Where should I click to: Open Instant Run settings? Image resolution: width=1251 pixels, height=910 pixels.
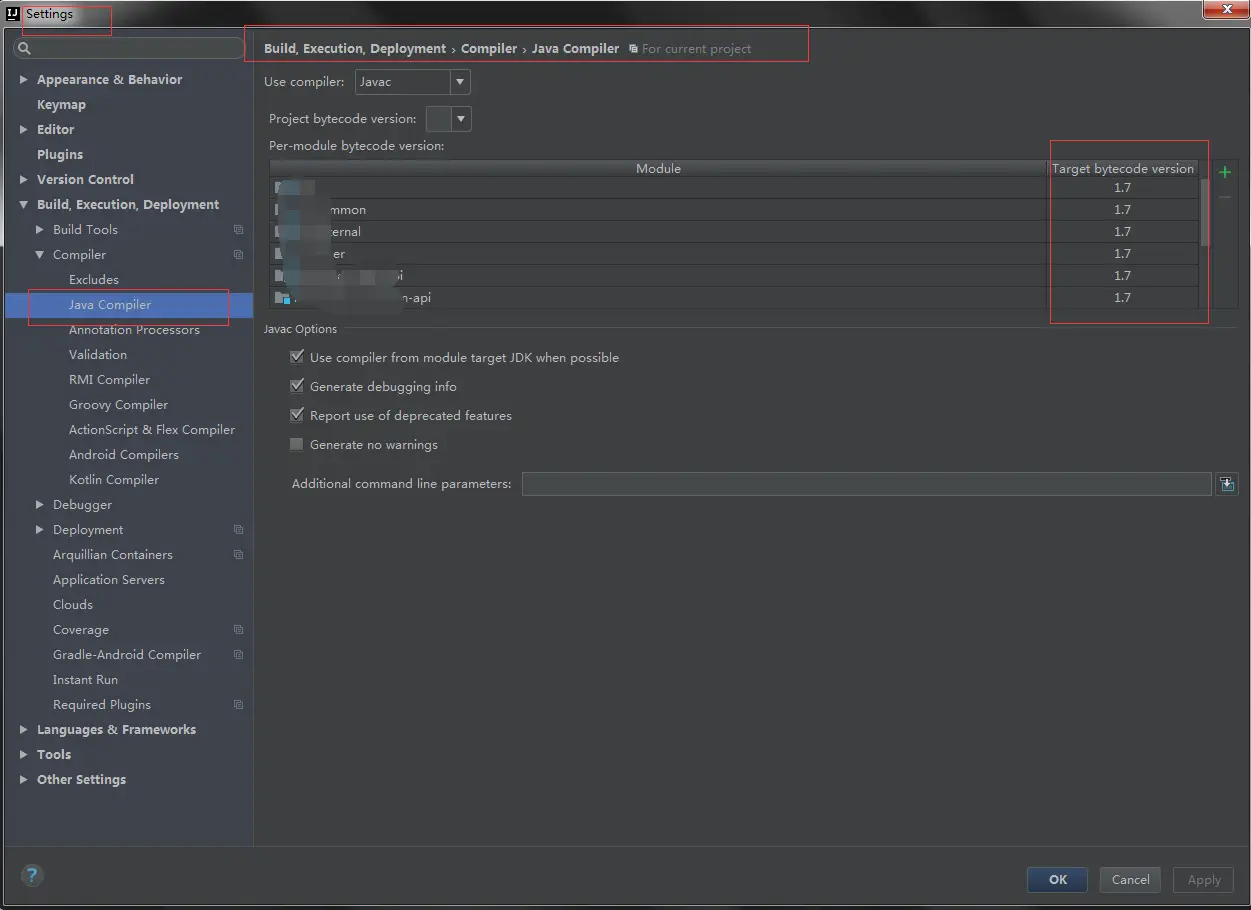85,679
